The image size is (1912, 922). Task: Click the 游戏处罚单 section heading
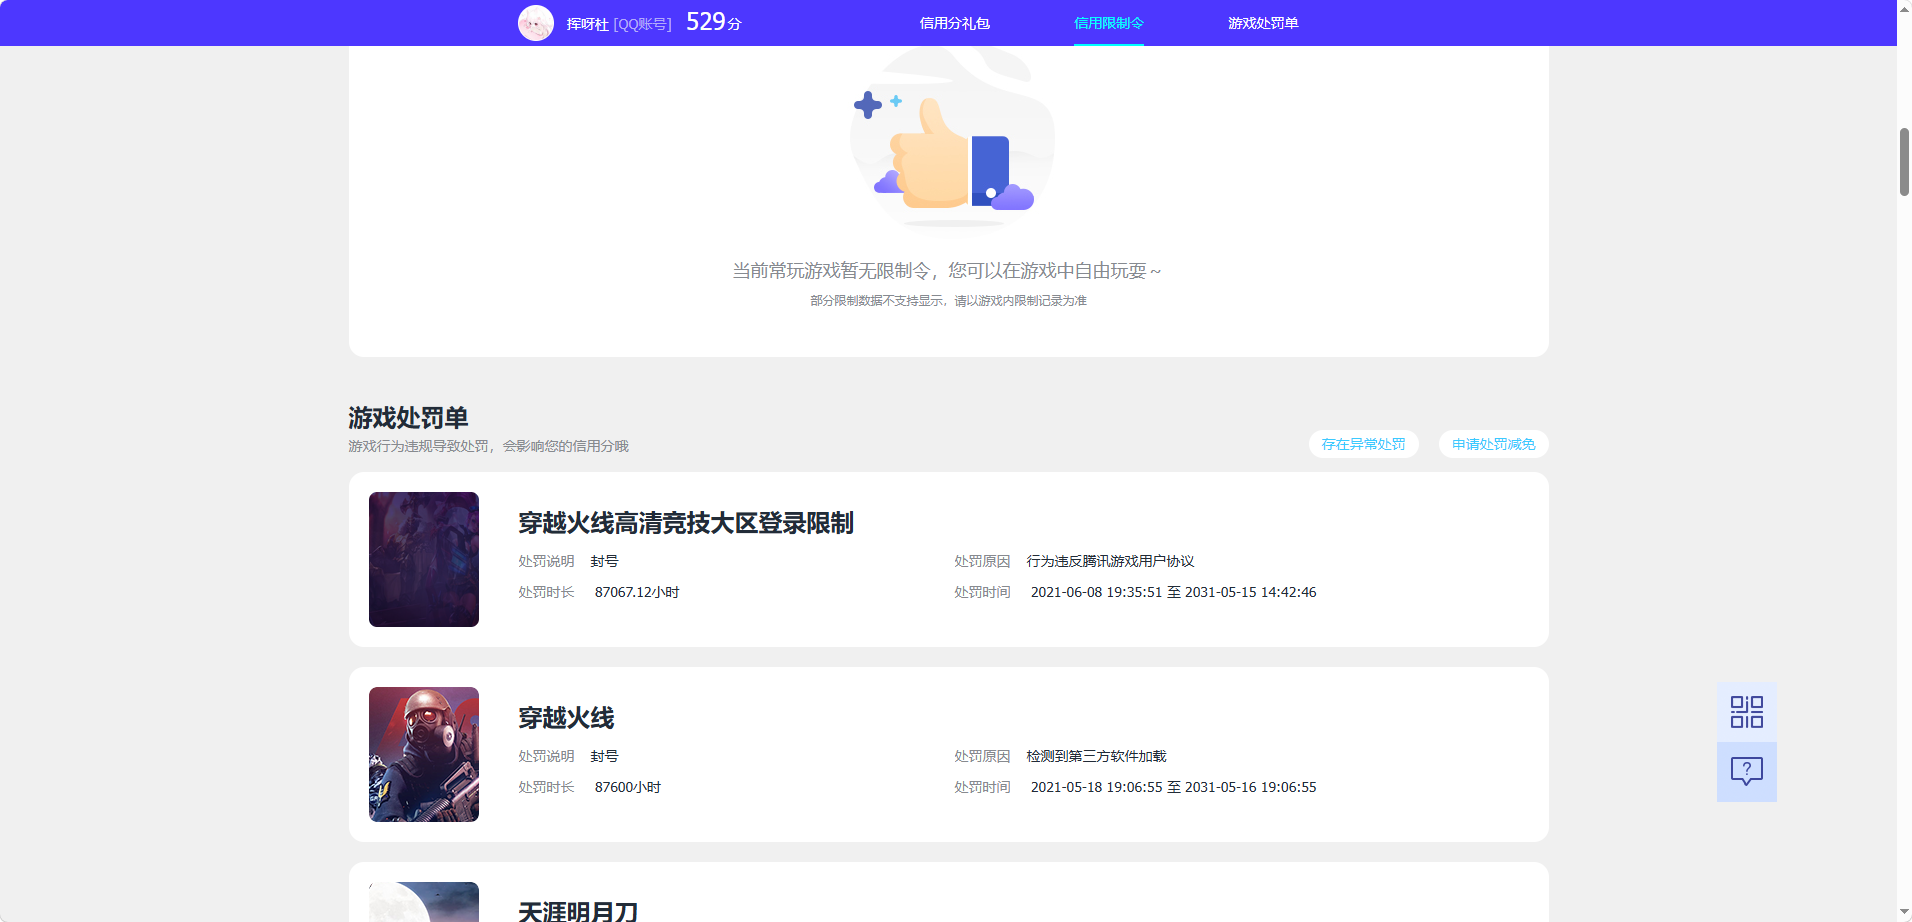pos(408,417)
